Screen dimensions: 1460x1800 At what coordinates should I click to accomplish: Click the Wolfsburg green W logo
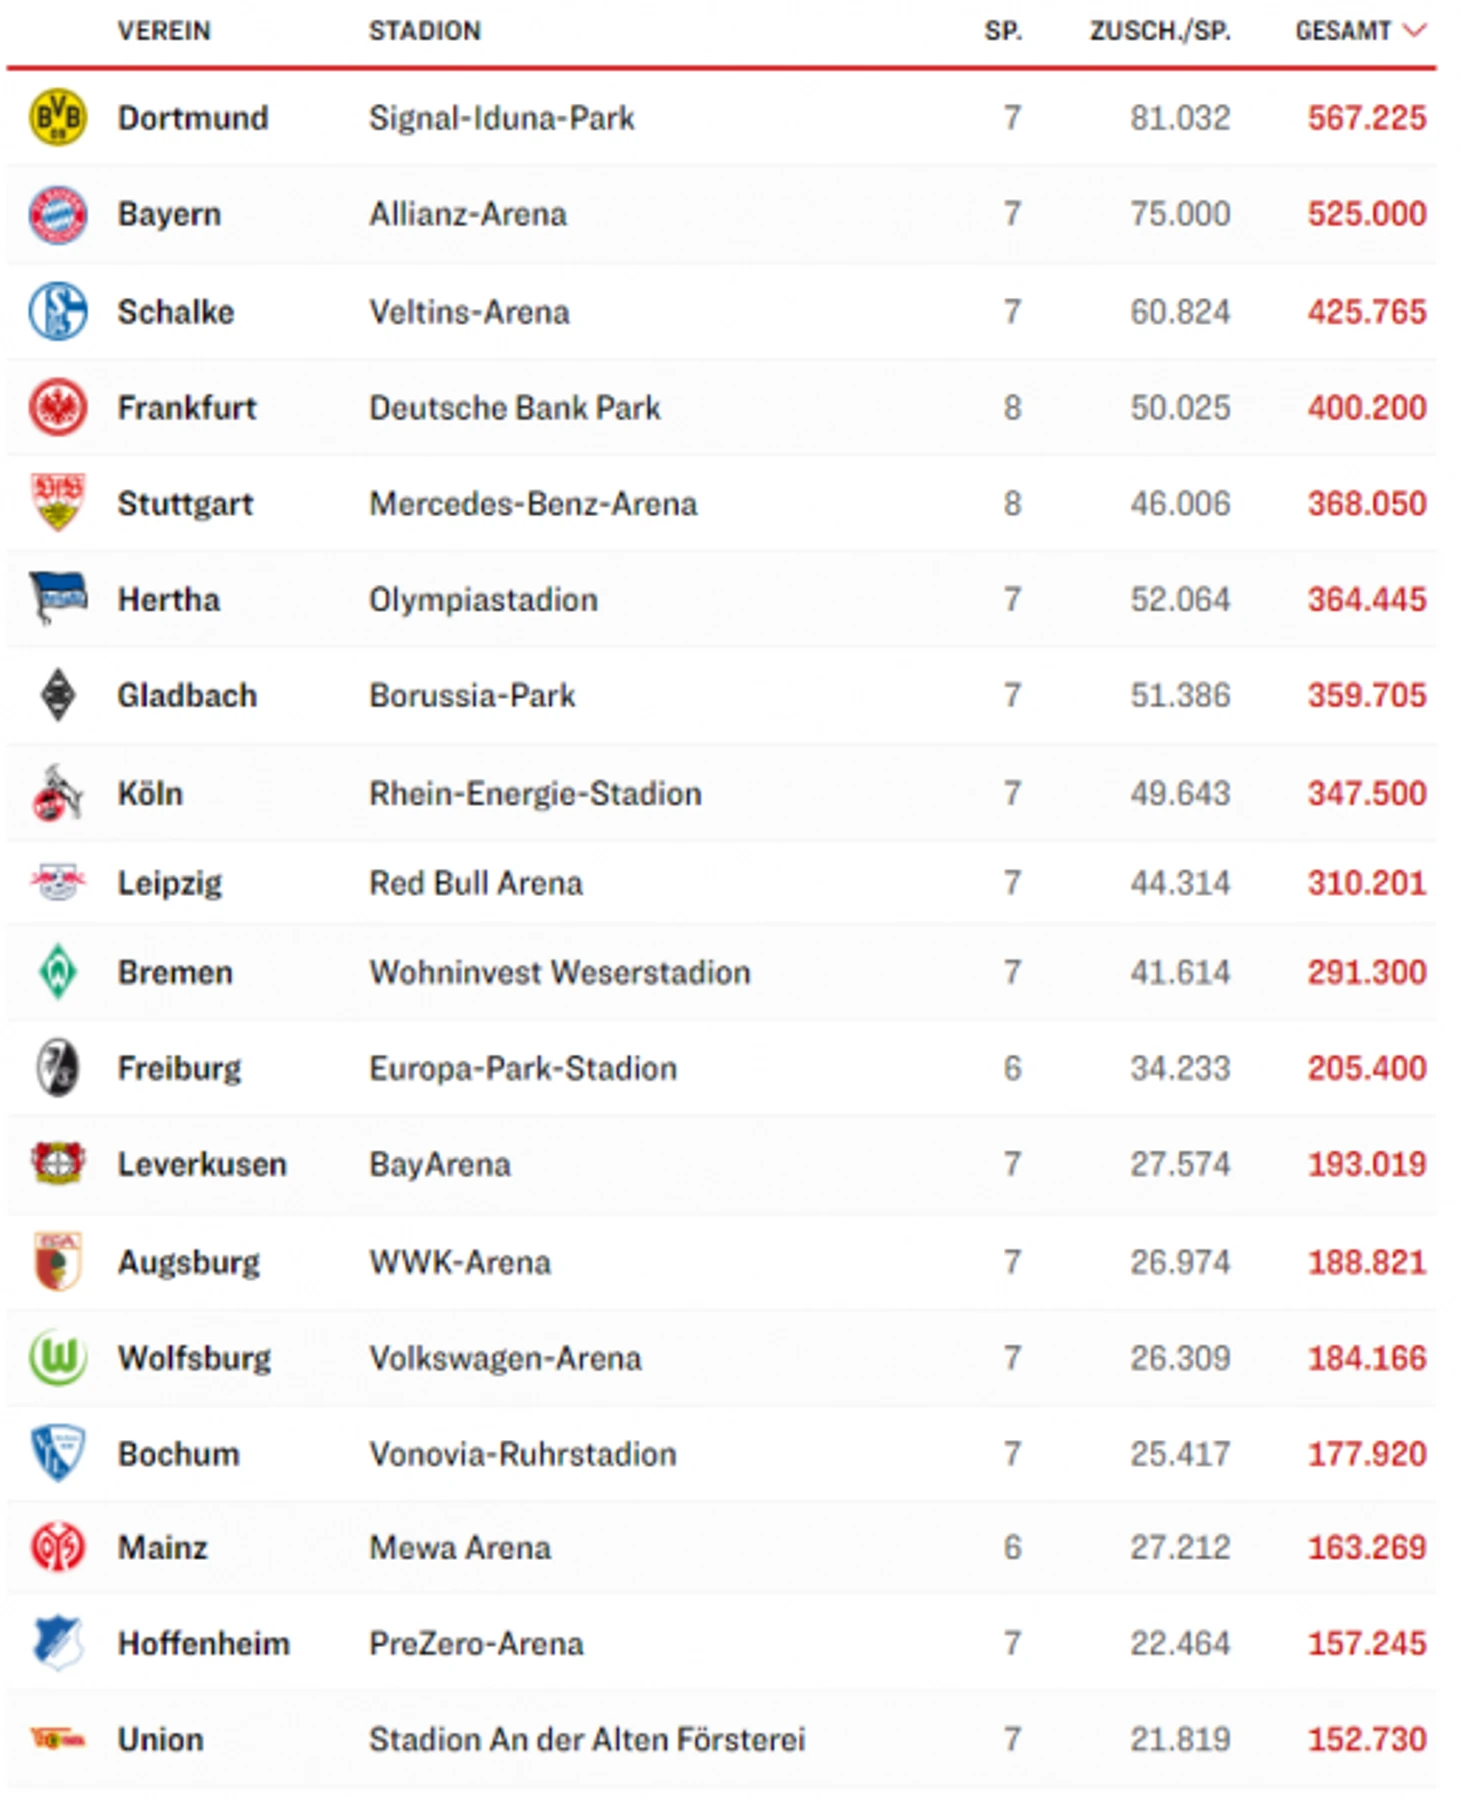58,1357
